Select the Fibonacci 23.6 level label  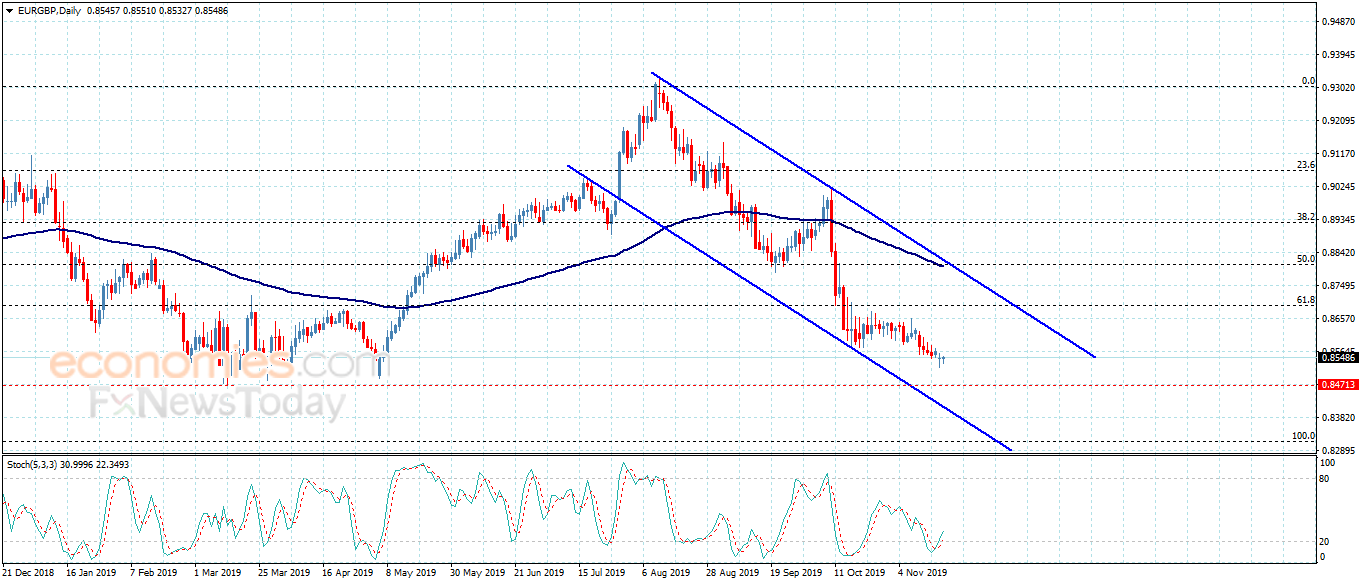tap(1305, 165)
